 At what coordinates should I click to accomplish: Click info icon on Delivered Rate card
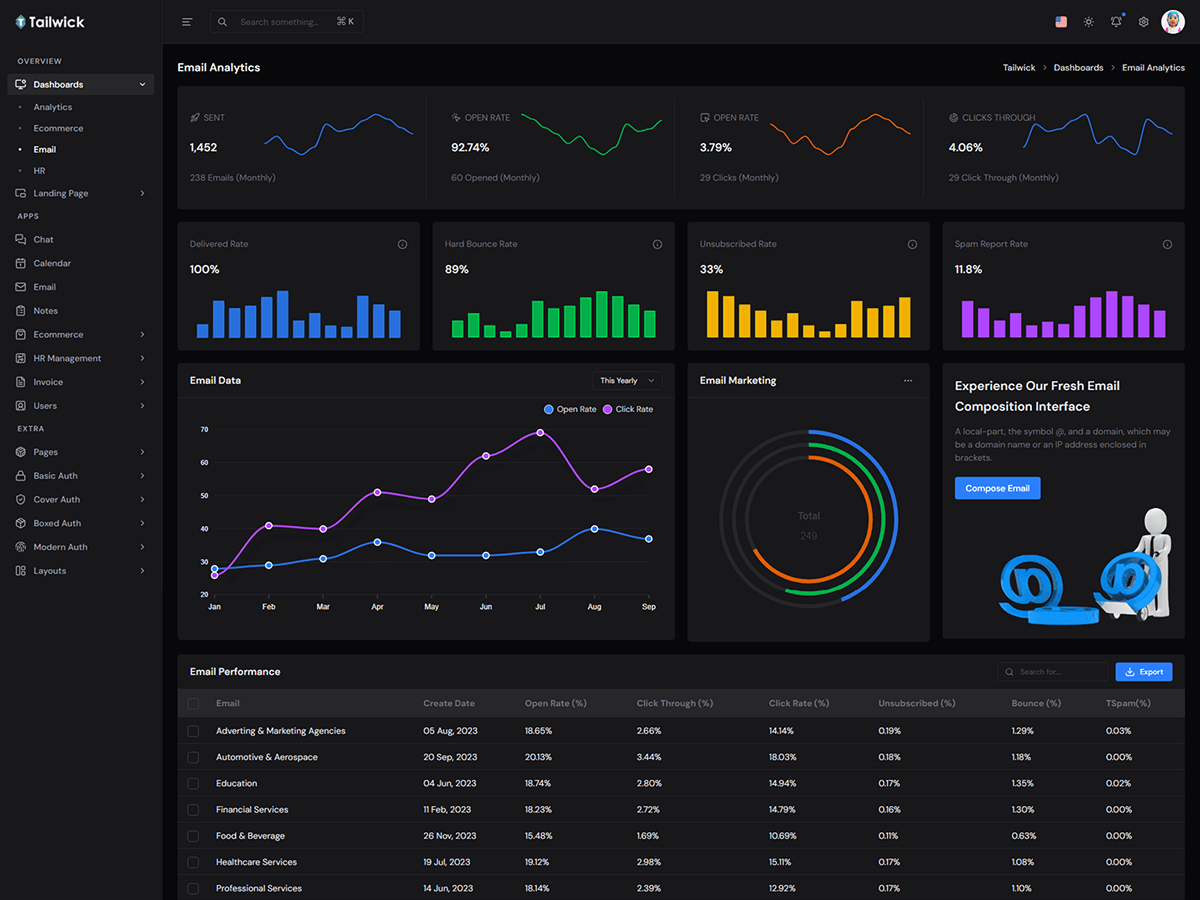pos(402,244)
